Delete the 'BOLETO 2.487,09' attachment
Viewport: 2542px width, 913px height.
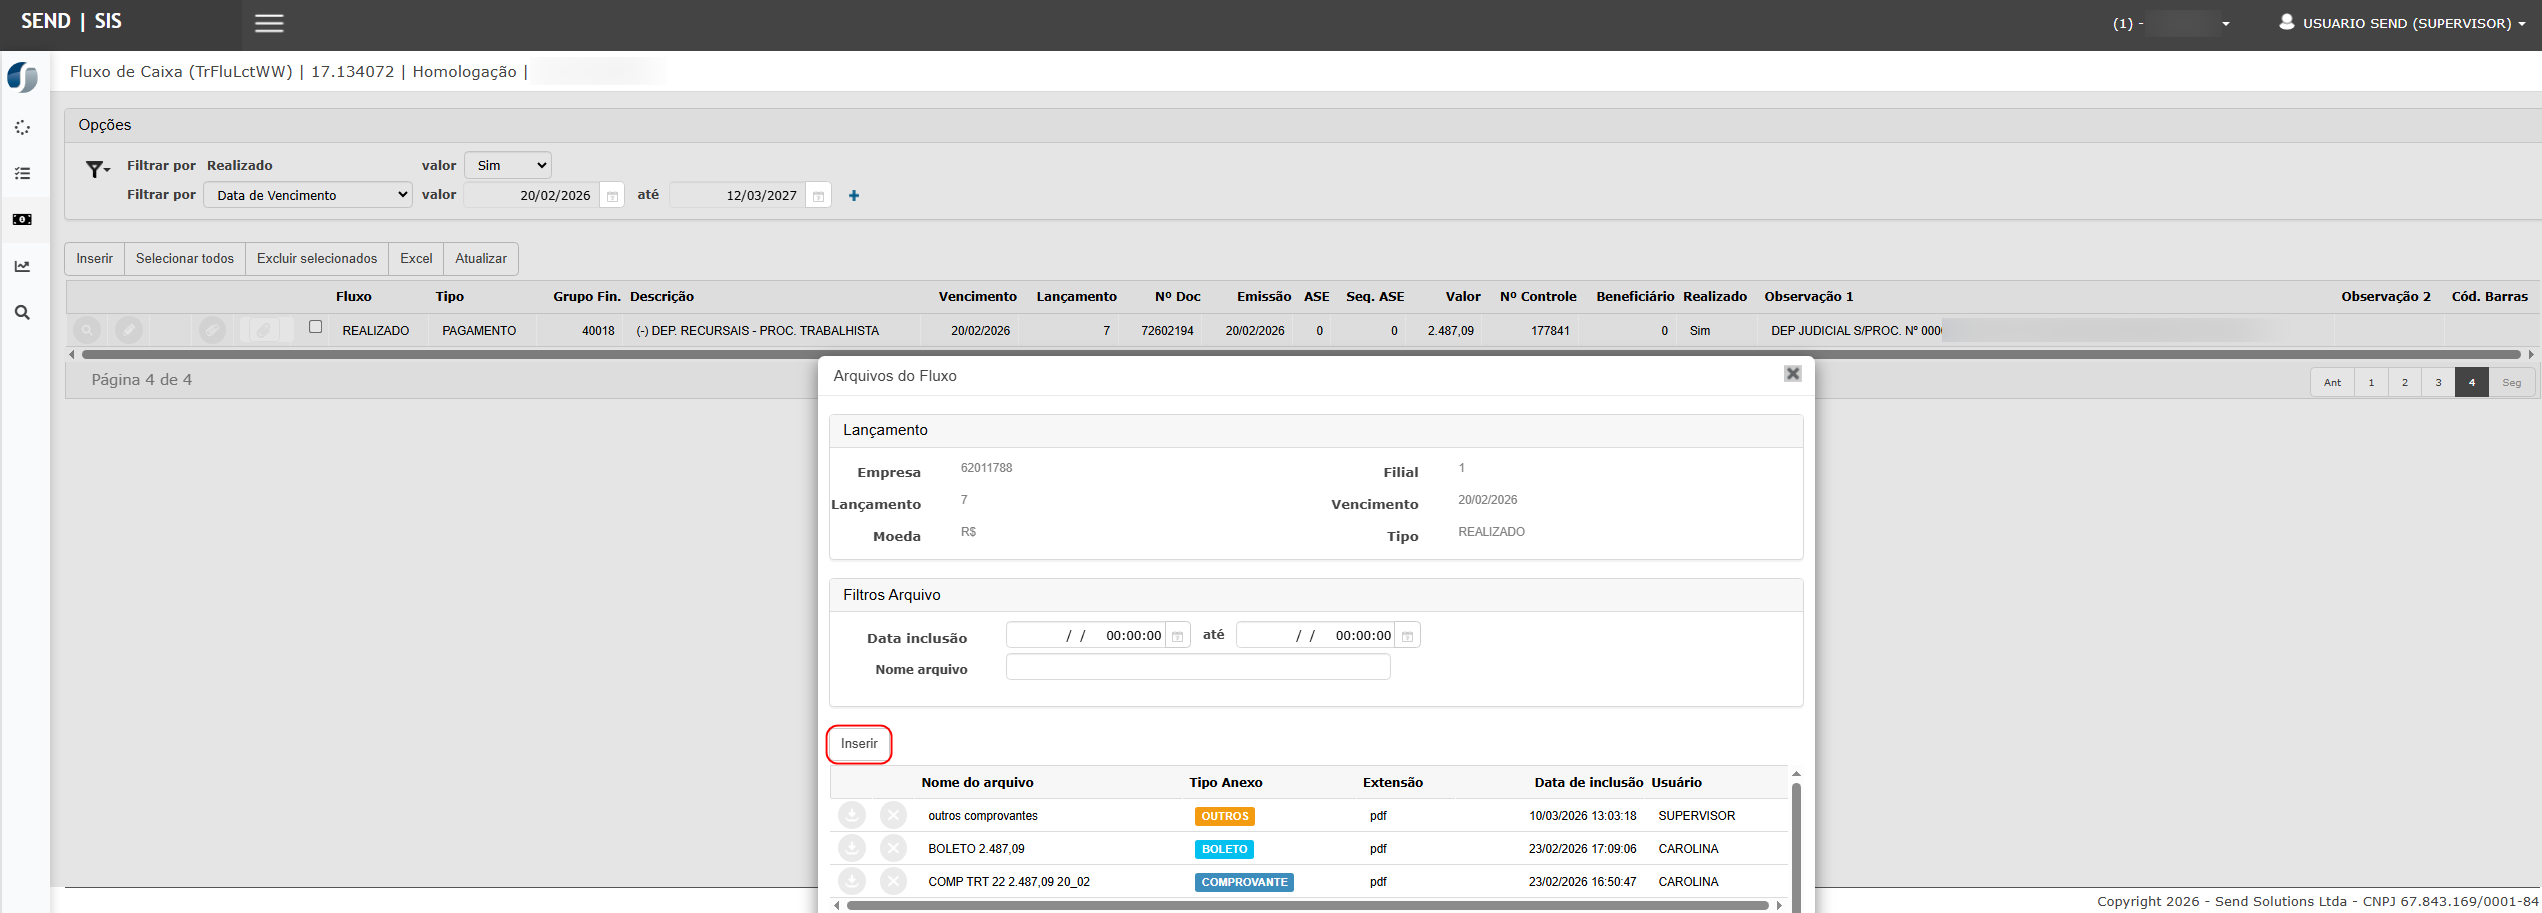pos(893,849)
